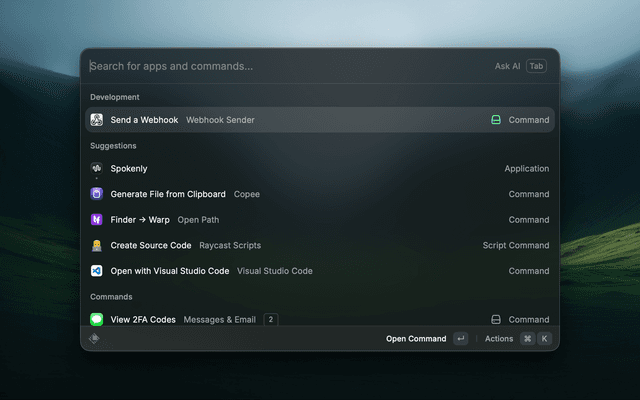The width and height of the screenshot is (640, 400).
Task: Click the Webhook Sender app icon
Action: point(97,120)
